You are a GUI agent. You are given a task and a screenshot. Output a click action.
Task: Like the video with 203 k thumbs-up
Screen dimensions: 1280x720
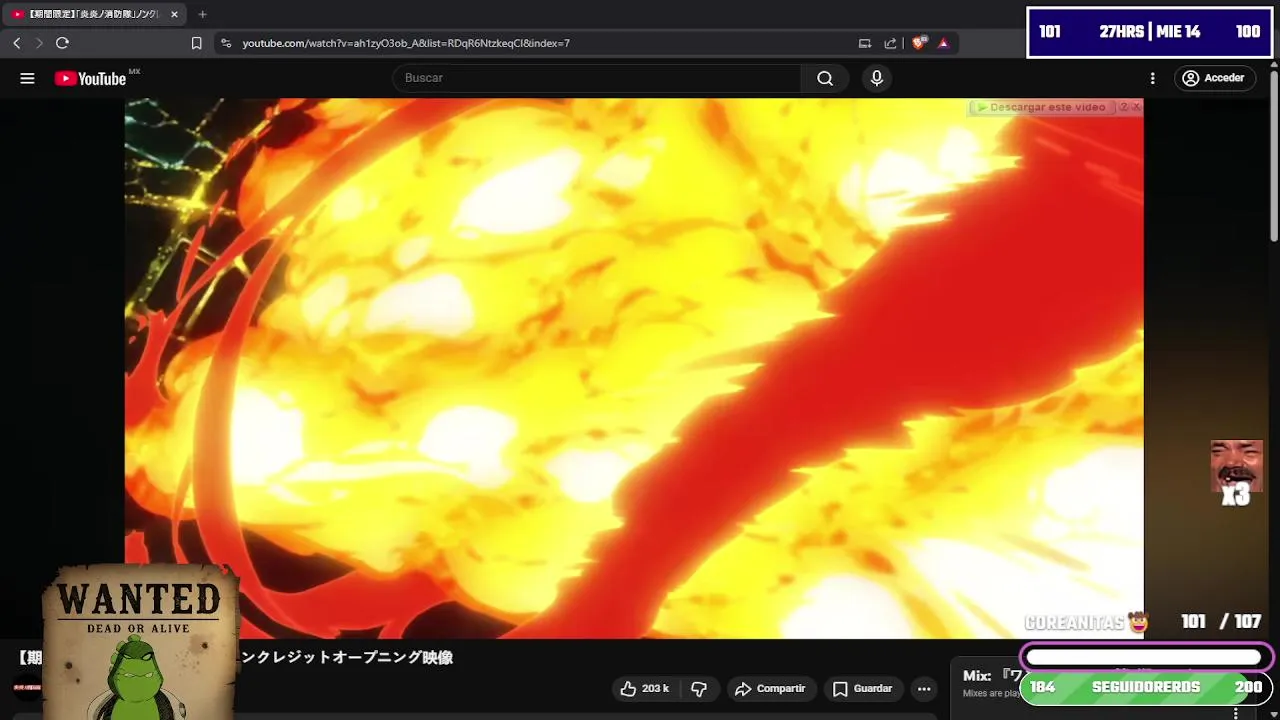[645, 689]
